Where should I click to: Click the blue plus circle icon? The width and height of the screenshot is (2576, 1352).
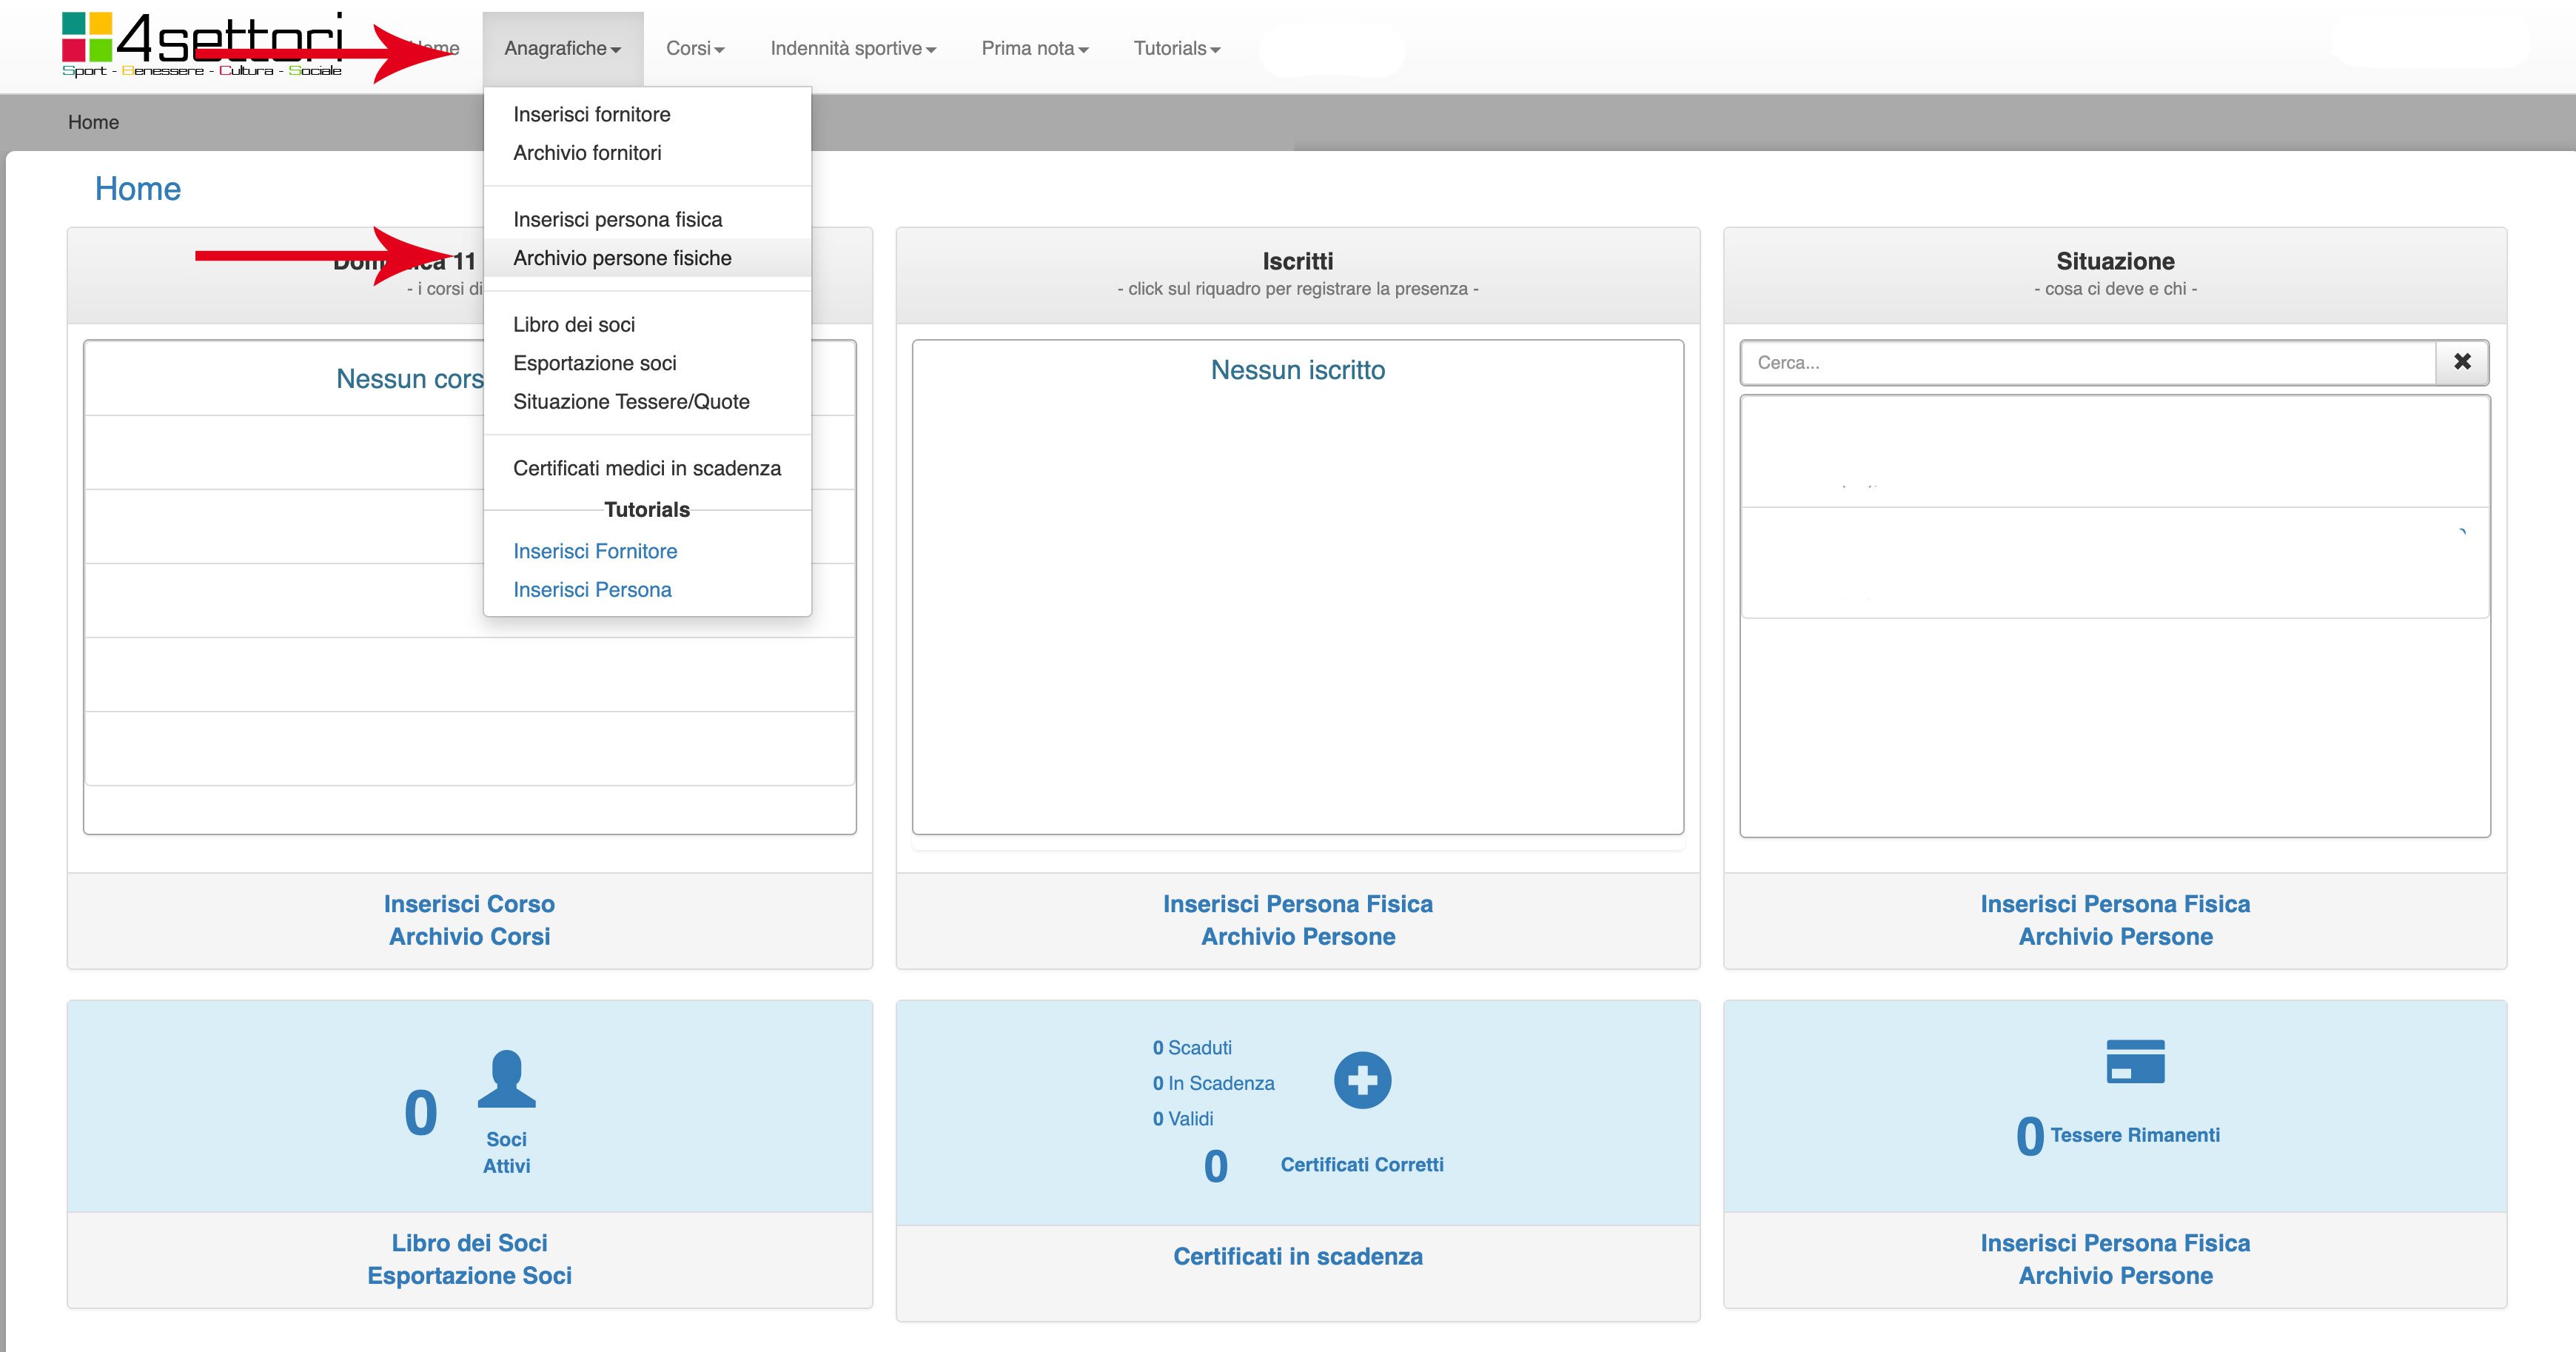1362,1080
